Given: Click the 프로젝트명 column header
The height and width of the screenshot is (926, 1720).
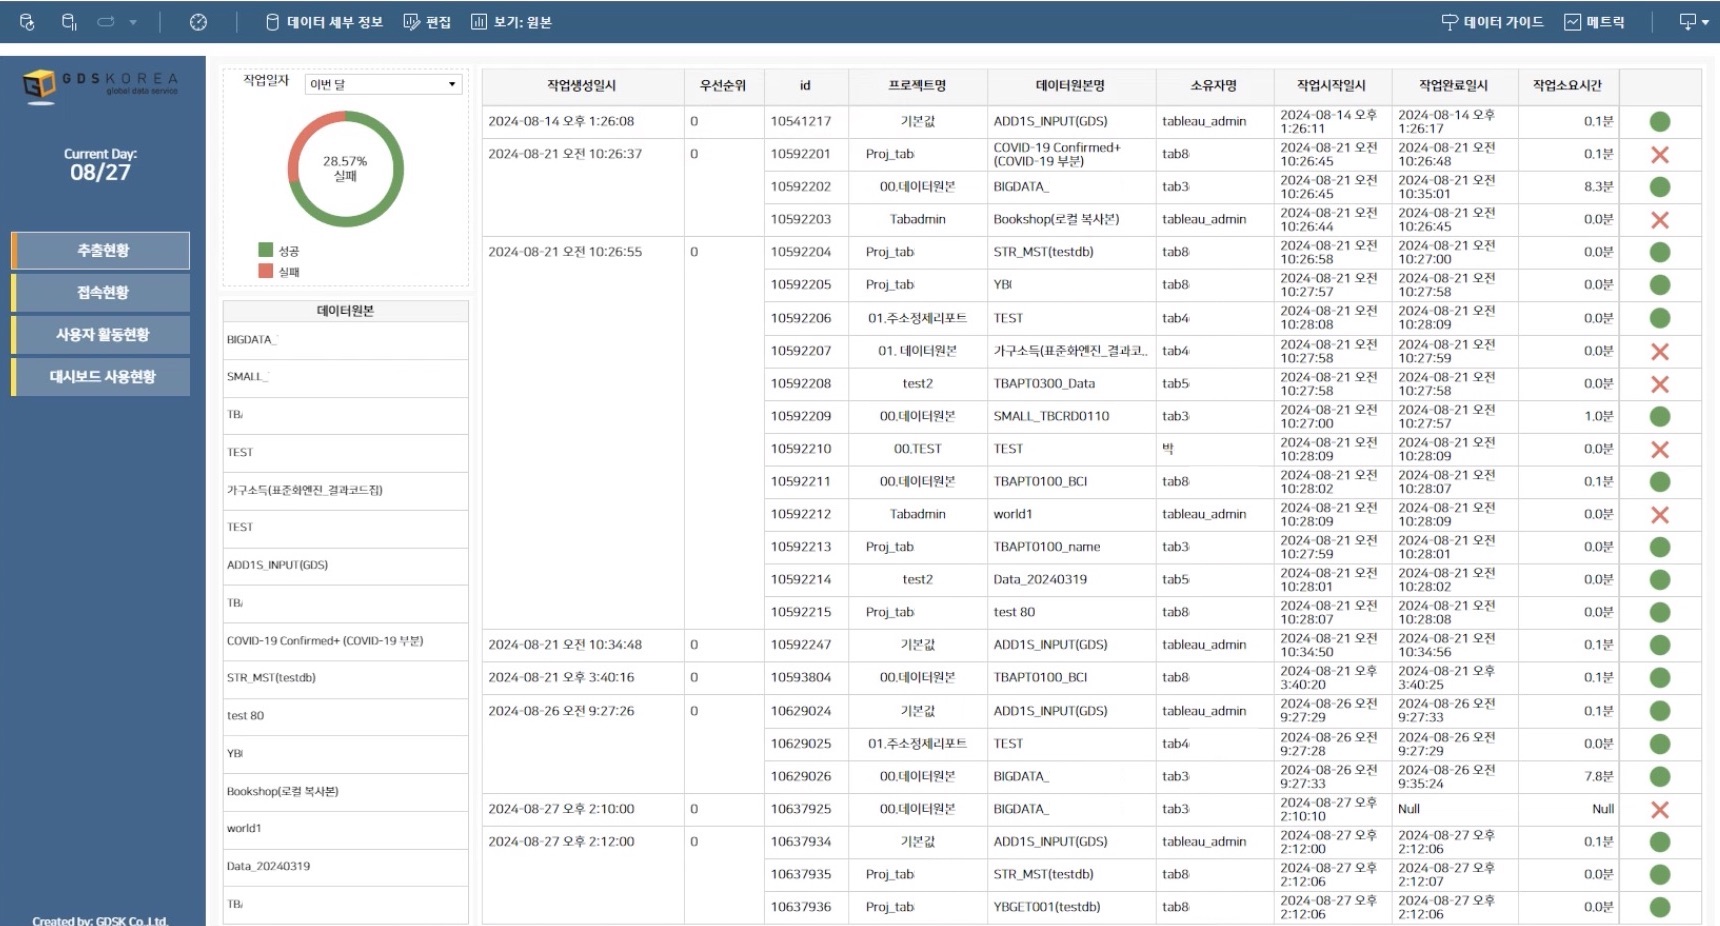Looking at the screenshot, I should click(917, 86).
